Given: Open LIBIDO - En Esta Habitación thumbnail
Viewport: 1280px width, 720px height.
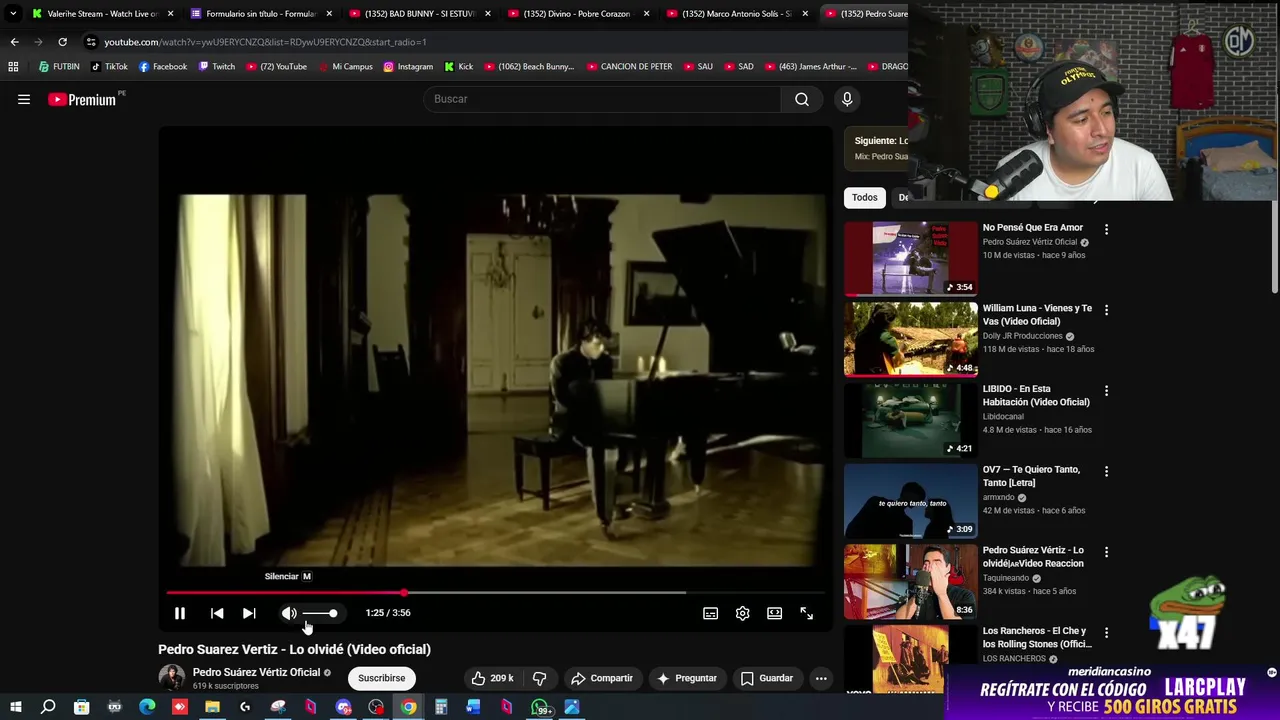Looking at the screenshot, I should (911, 420).
